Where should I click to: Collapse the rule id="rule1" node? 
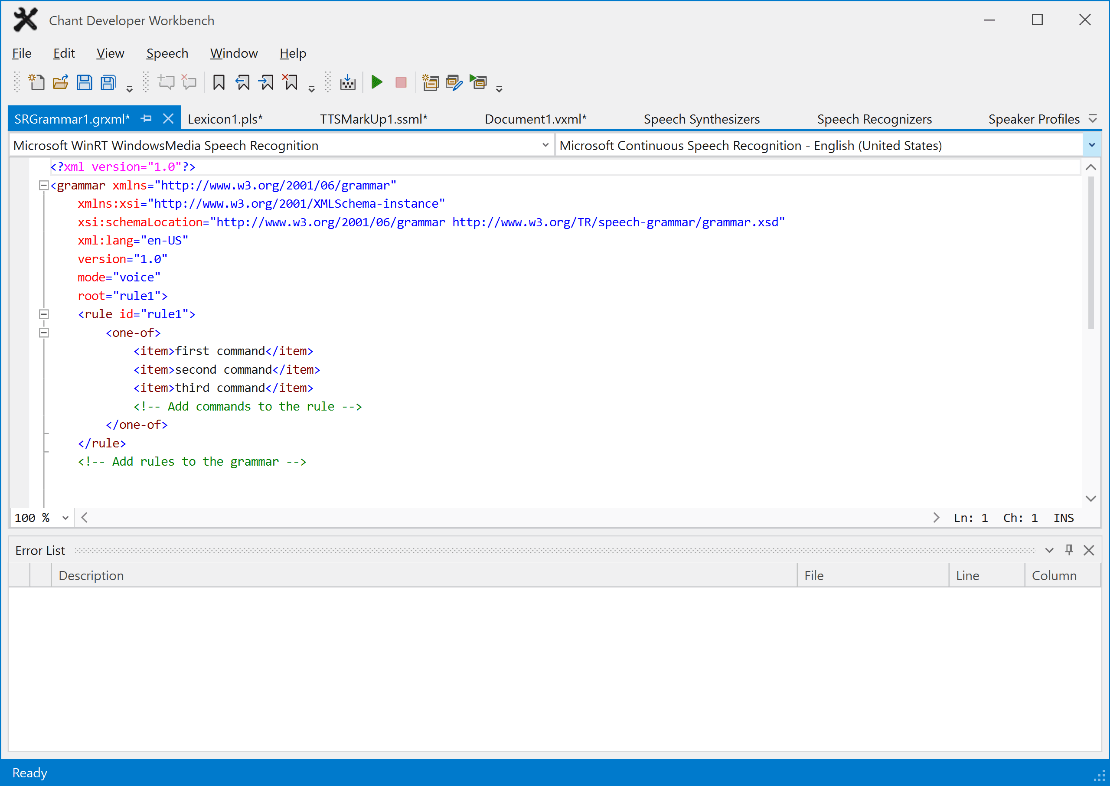44,314
